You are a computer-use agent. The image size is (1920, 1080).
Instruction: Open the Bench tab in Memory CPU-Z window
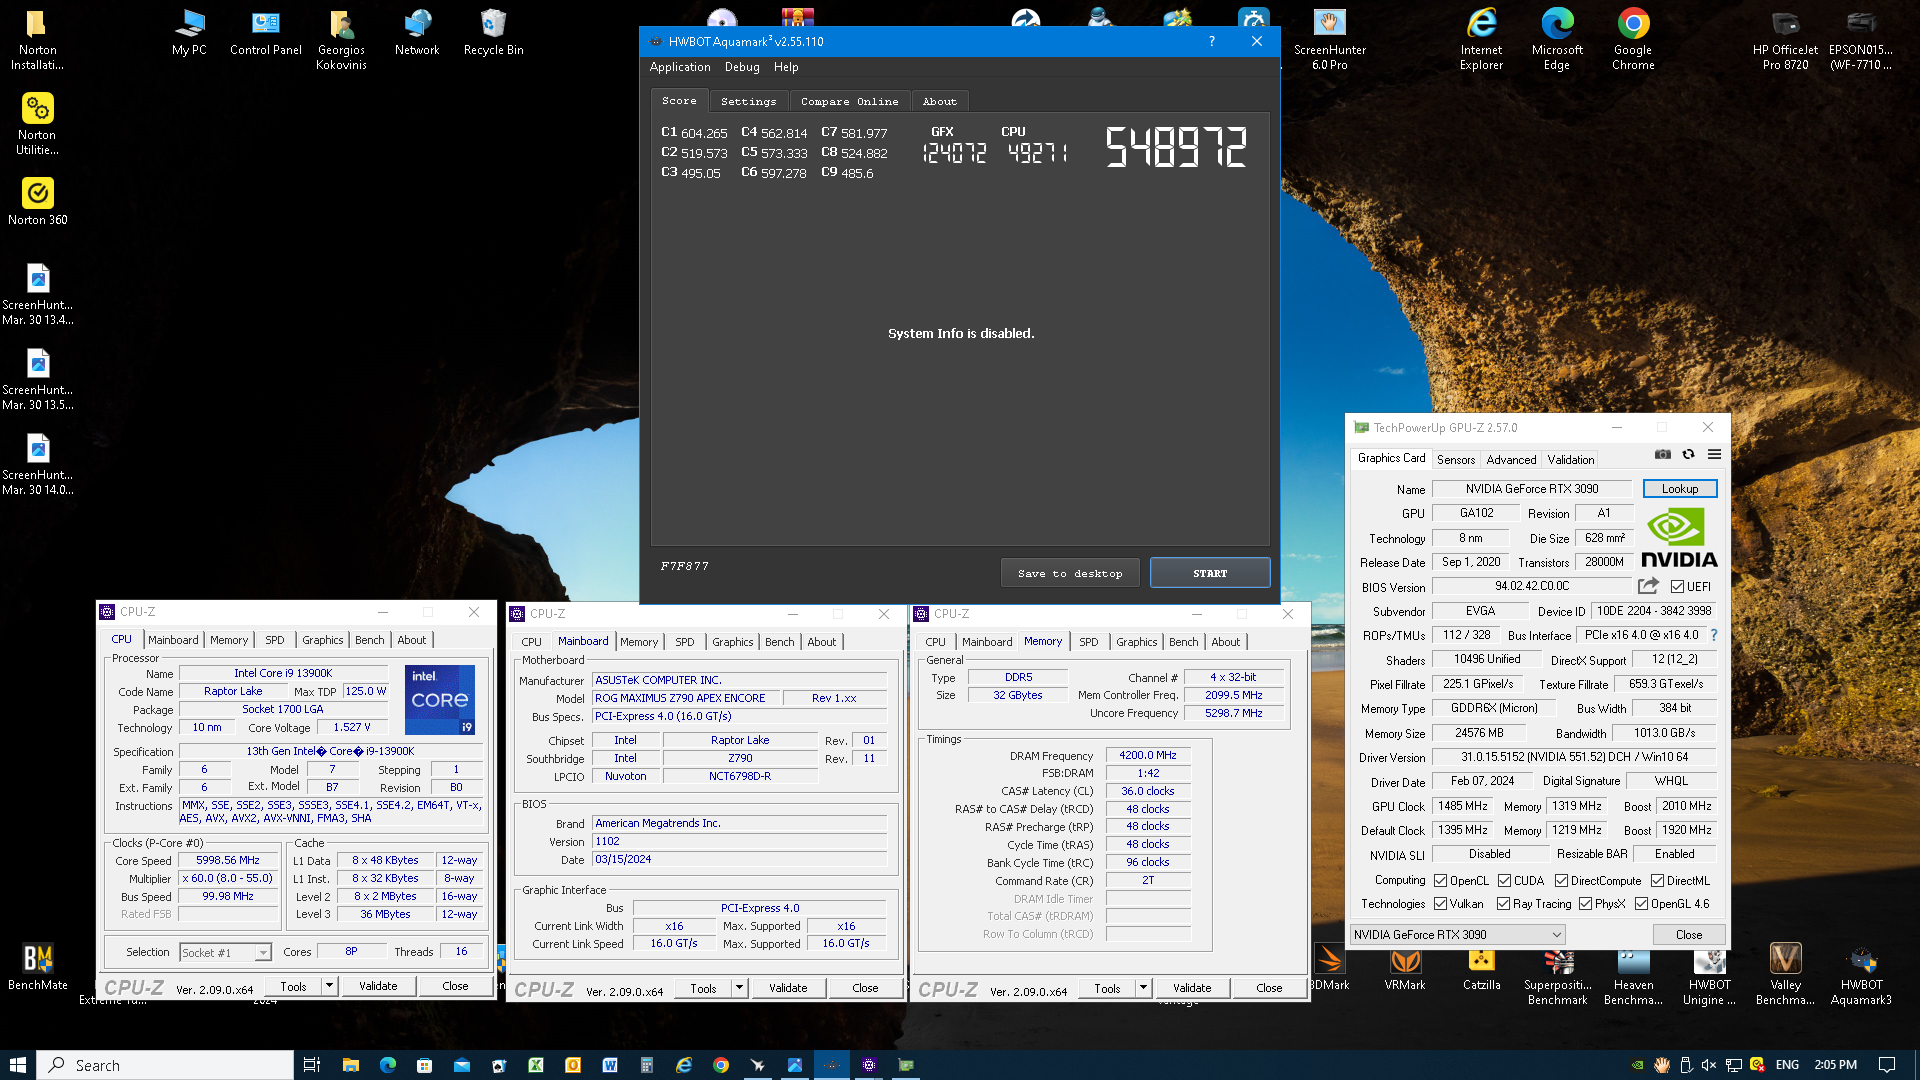tap(1183, 642)
